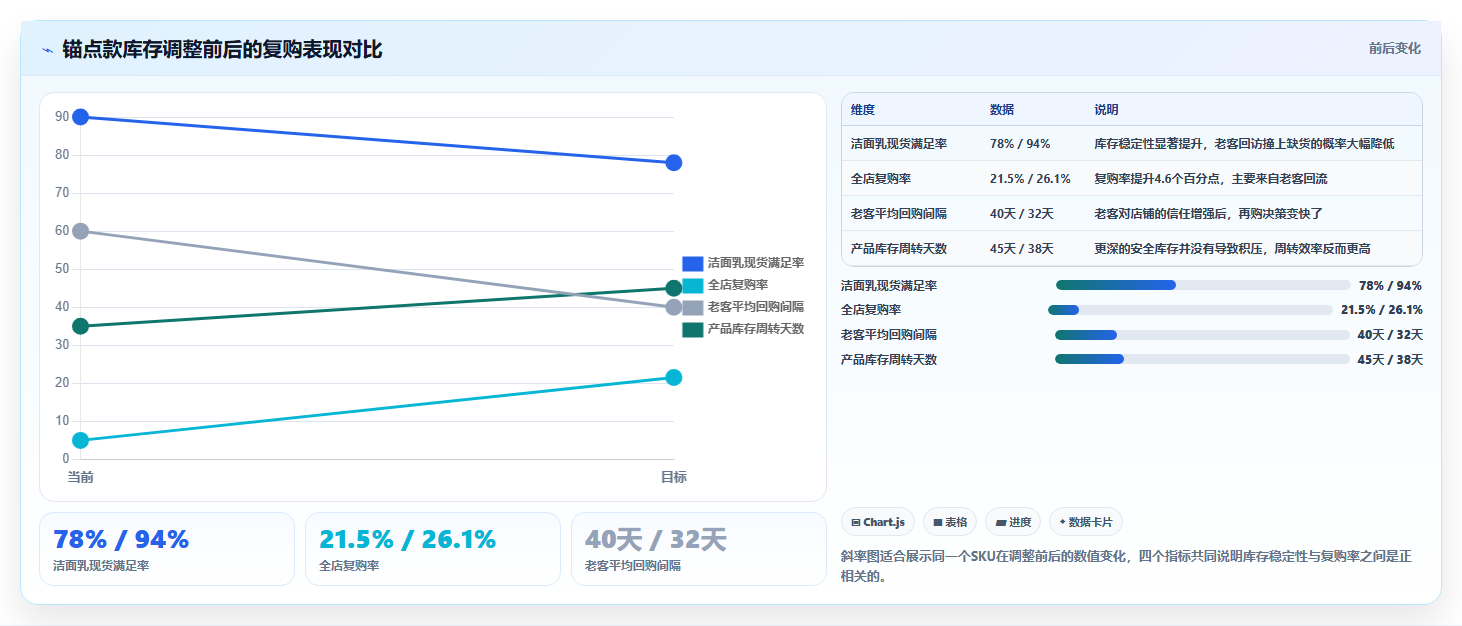Toggle the 老客平均回购间隔 legend swatch in the chart

693,307
